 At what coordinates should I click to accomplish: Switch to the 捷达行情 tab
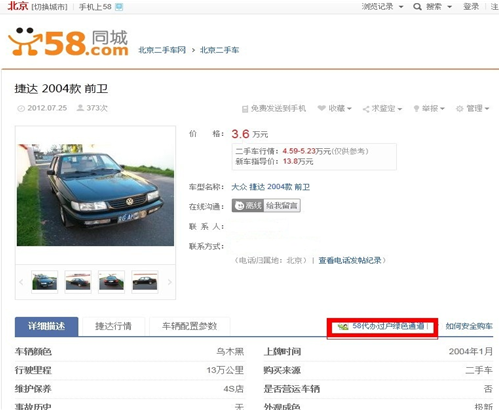point(113,326)
